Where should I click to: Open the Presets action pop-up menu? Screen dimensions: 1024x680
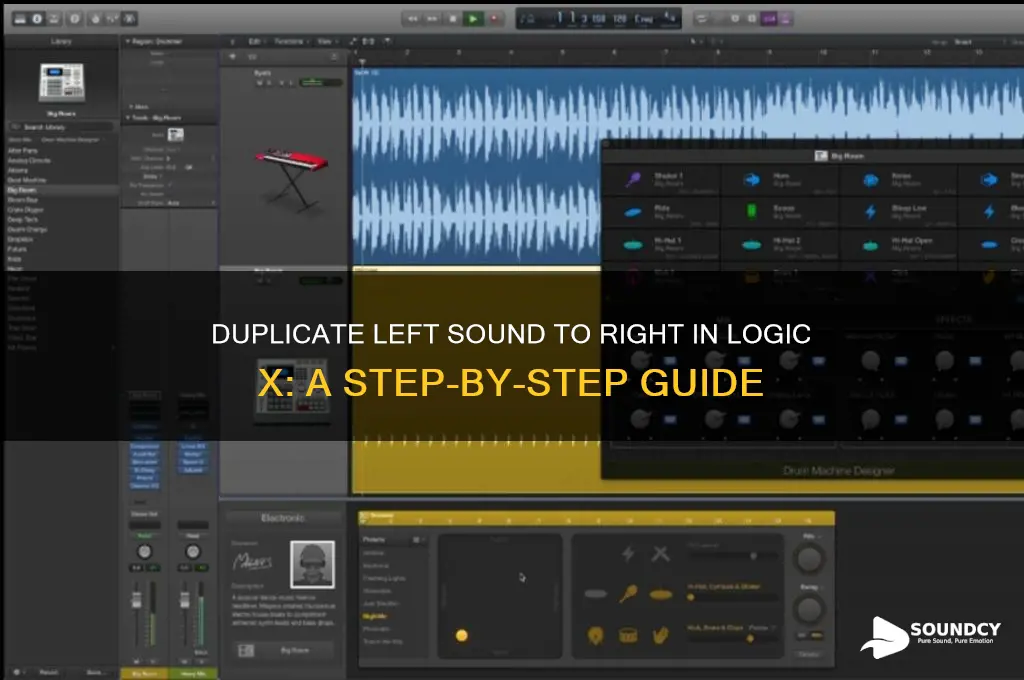417,540
